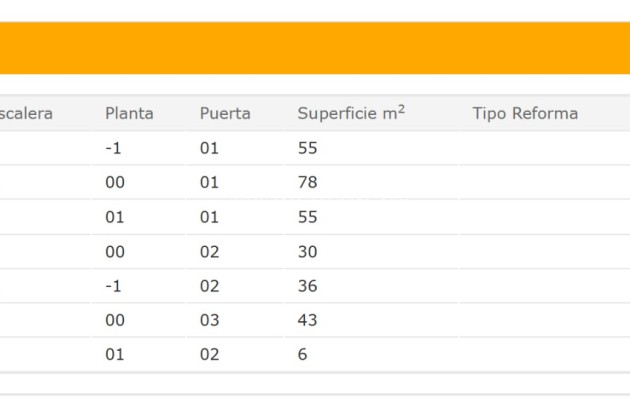Select Planta 00 in the 43 m² row
Image resolution: width=630 pixels, height=402 pixels.
115,320
